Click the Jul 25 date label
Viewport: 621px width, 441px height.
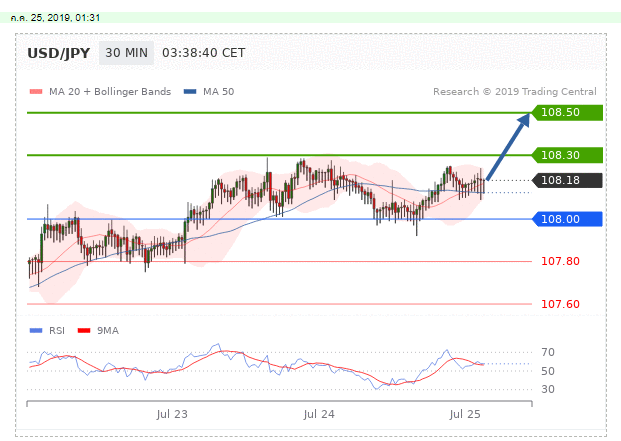pyautogui.click(x=465, y=414)
